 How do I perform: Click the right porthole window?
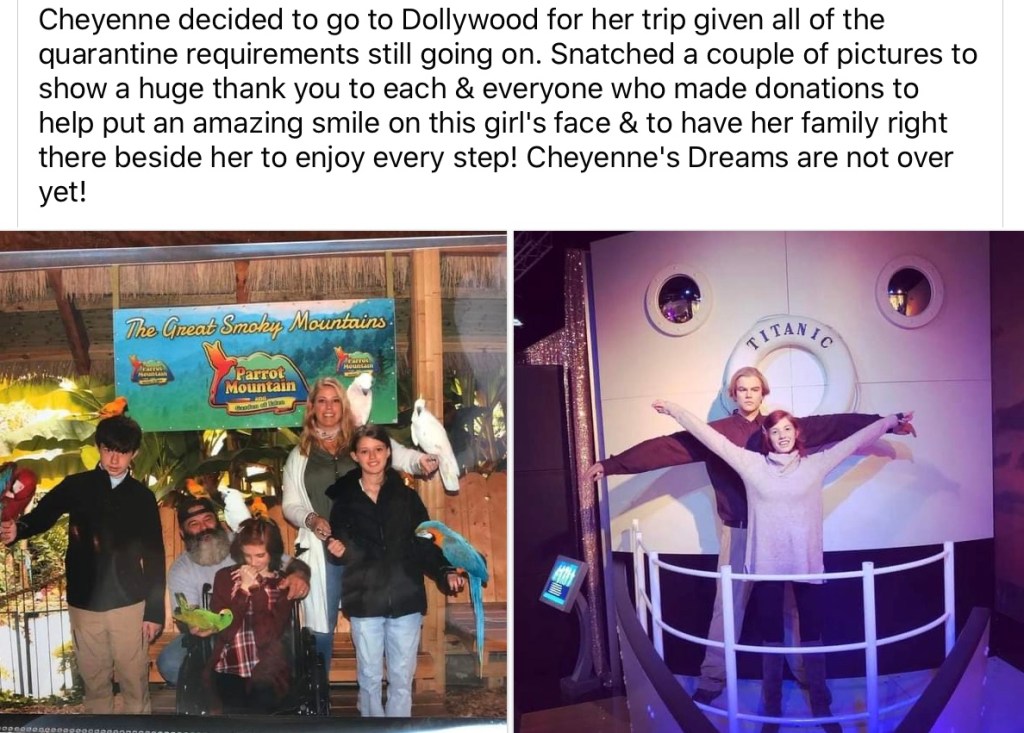(909, 291)
